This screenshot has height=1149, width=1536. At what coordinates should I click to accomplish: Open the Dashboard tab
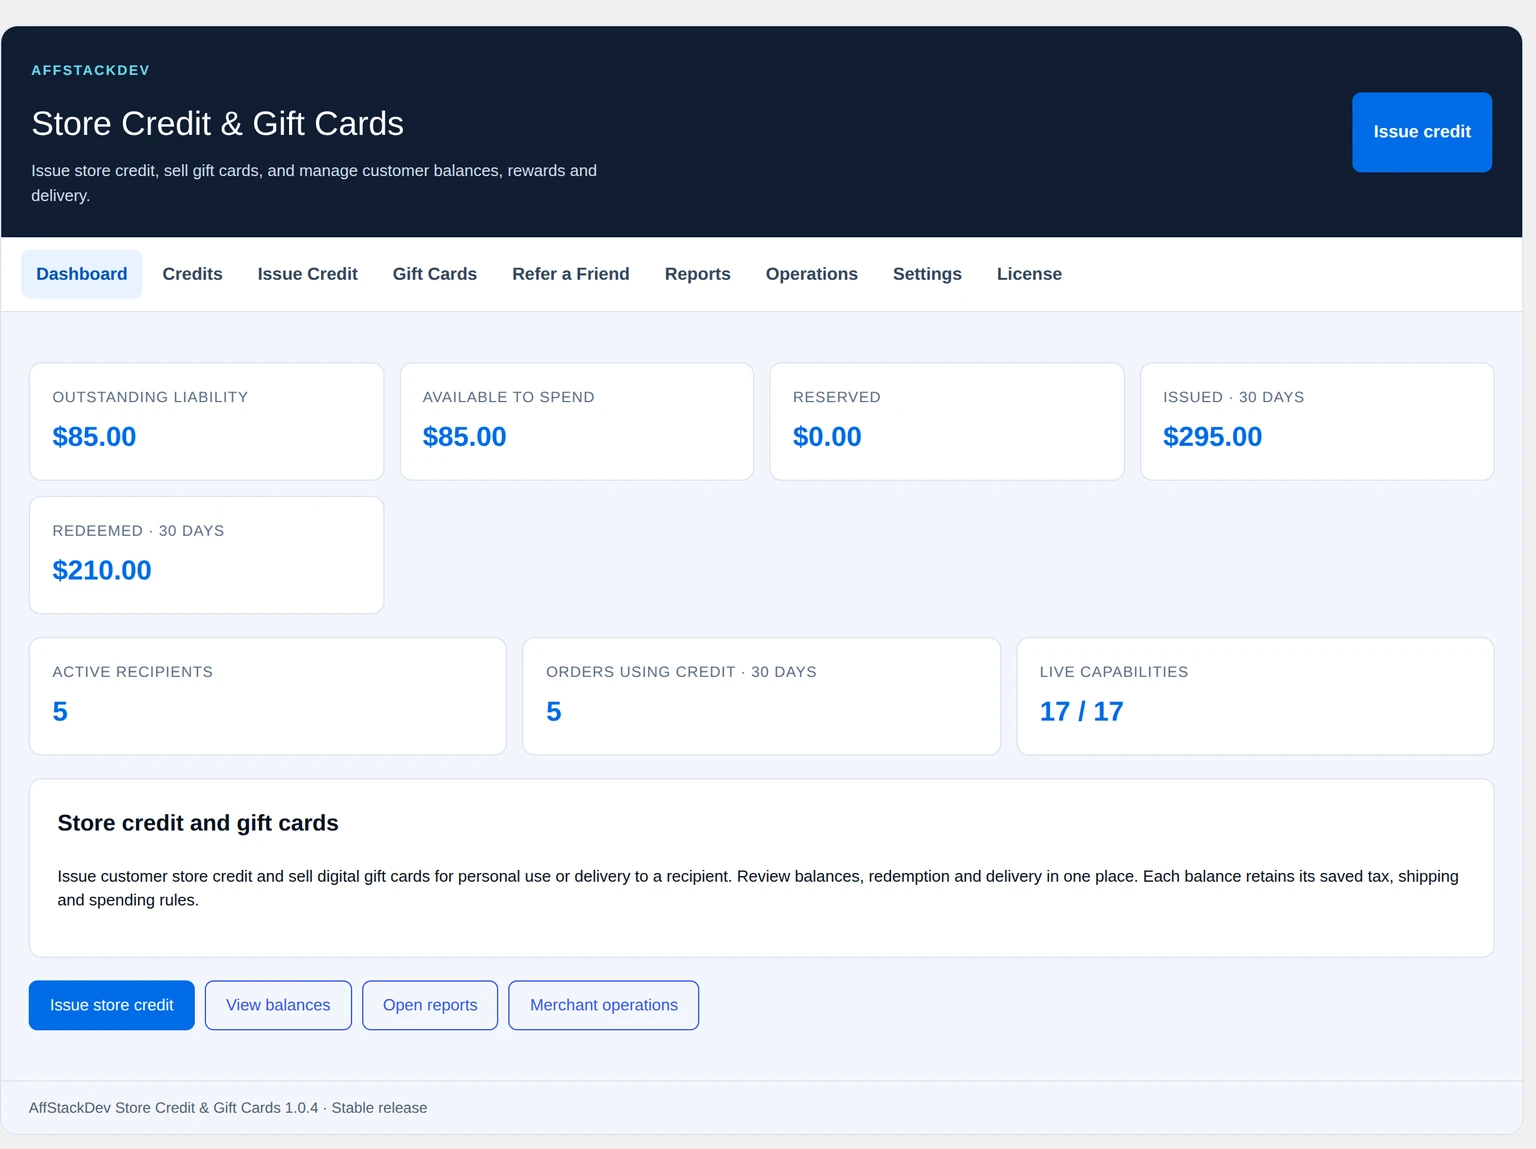(82, 274)
